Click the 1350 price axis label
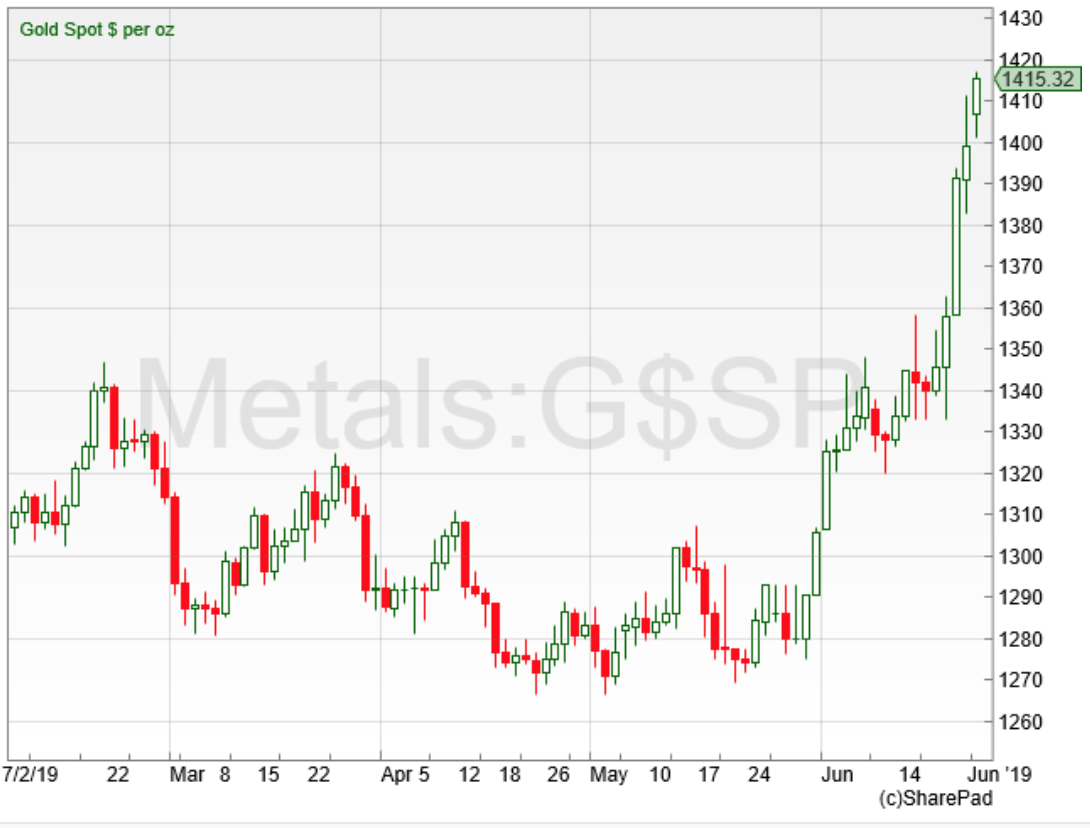The width and height of the screenshot is (1090, 828). pos(1021,350)
